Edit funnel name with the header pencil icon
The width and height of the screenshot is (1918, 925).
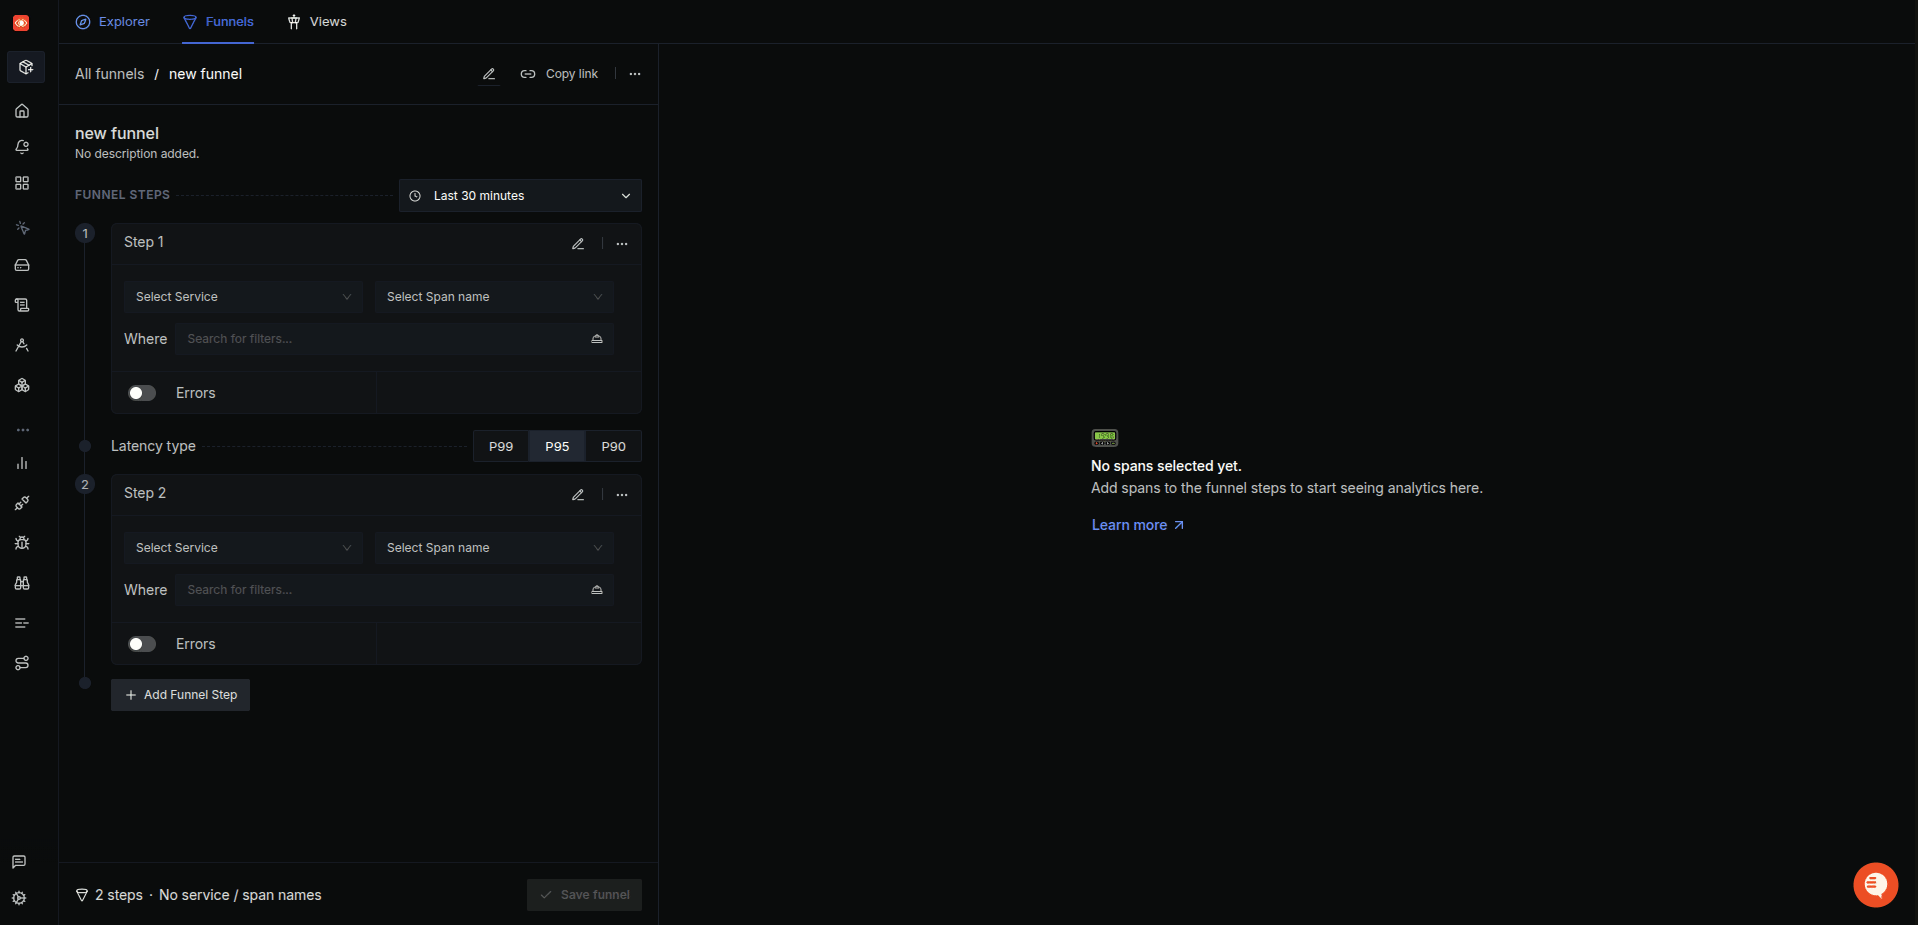[x=489, y=74]
